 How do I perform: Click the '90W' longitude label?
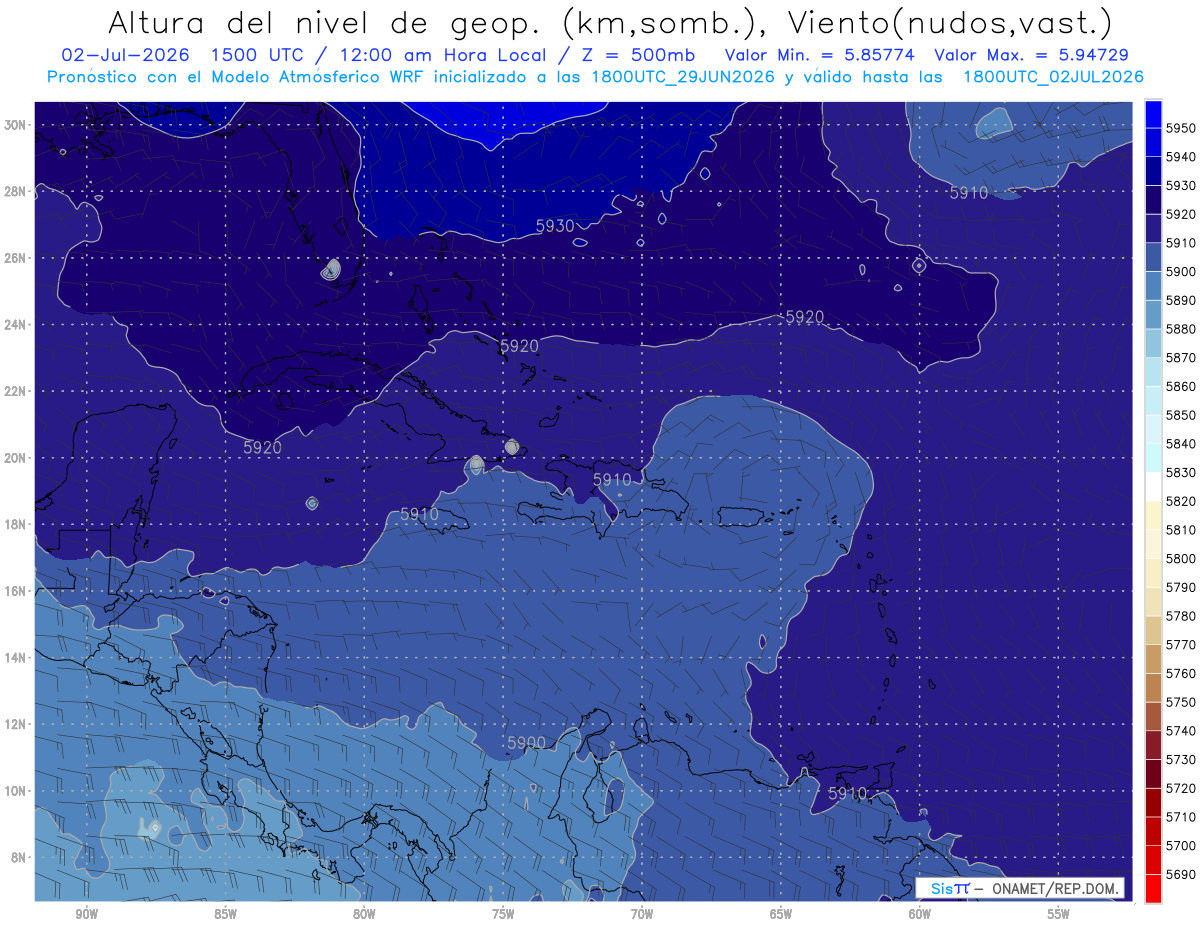(x=86, y=914)
